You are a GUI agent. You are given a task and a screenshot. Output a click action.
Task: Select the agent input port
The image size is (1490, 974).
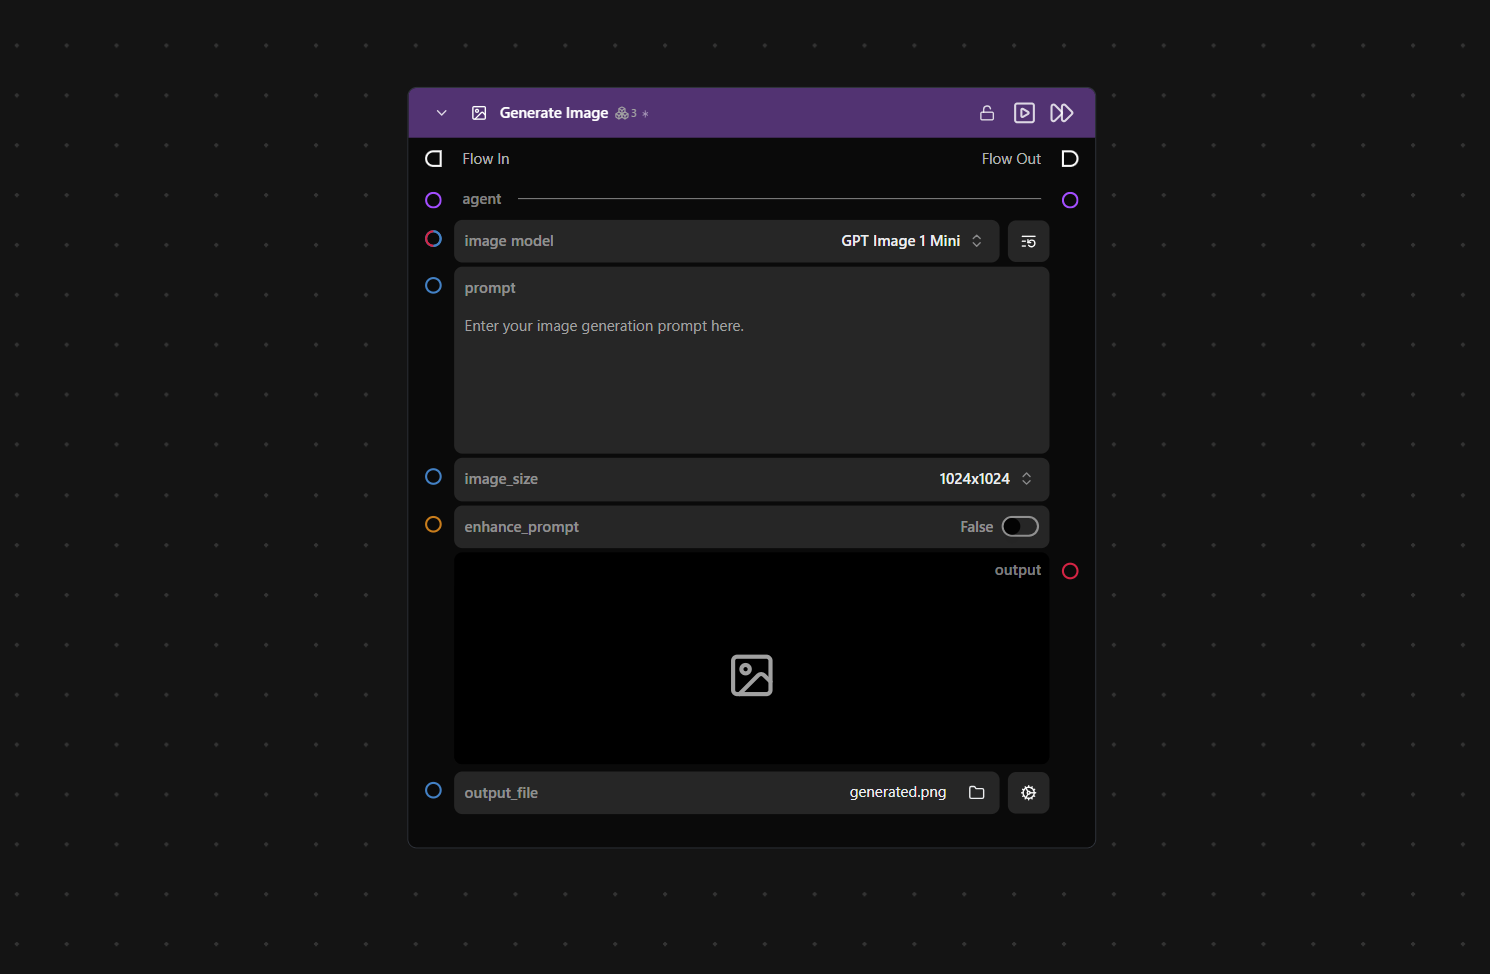[433, 200]
